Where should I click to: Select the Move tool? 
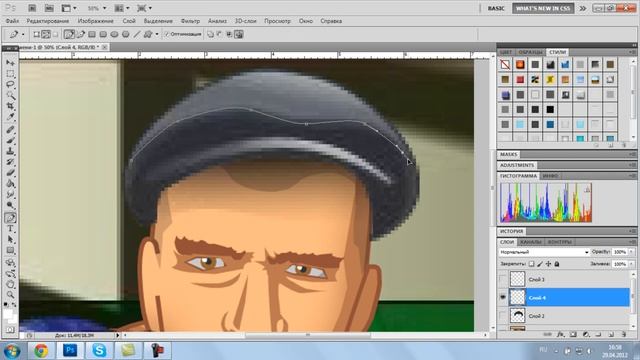10,63
